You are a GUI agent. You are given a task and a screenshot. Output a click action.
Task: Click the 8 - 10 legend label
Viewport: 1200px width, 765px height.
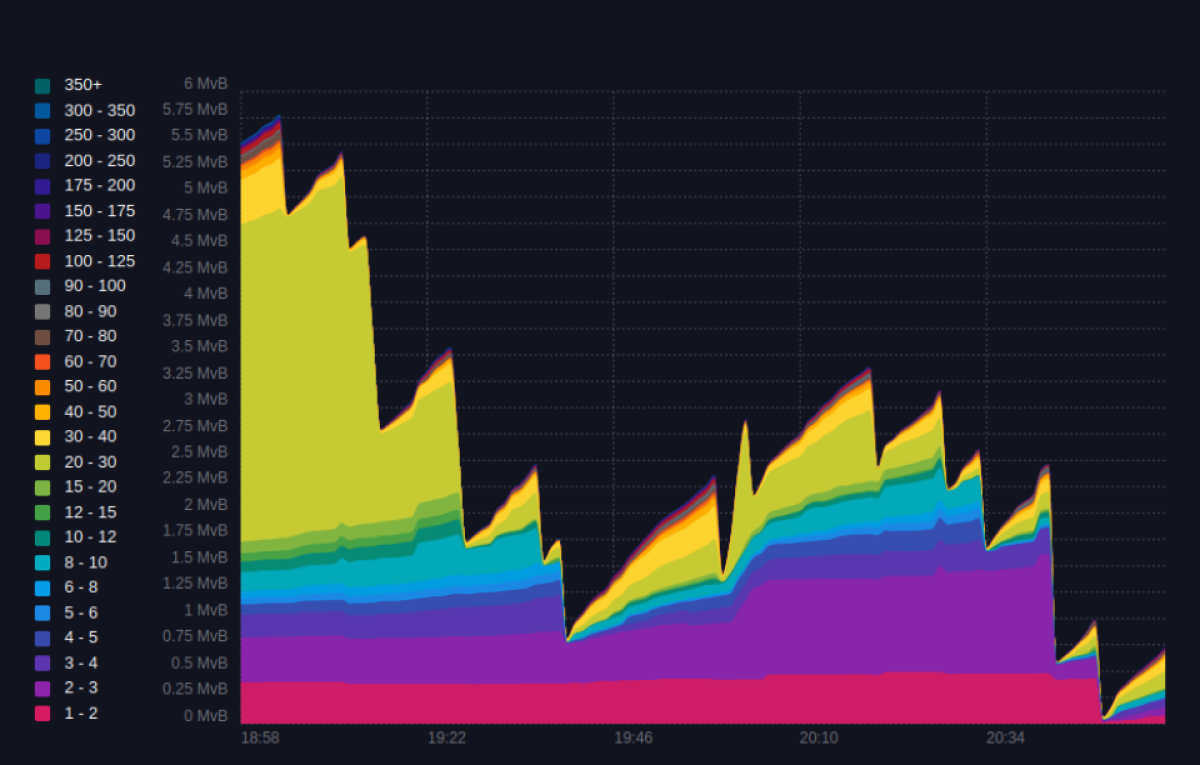86,562
